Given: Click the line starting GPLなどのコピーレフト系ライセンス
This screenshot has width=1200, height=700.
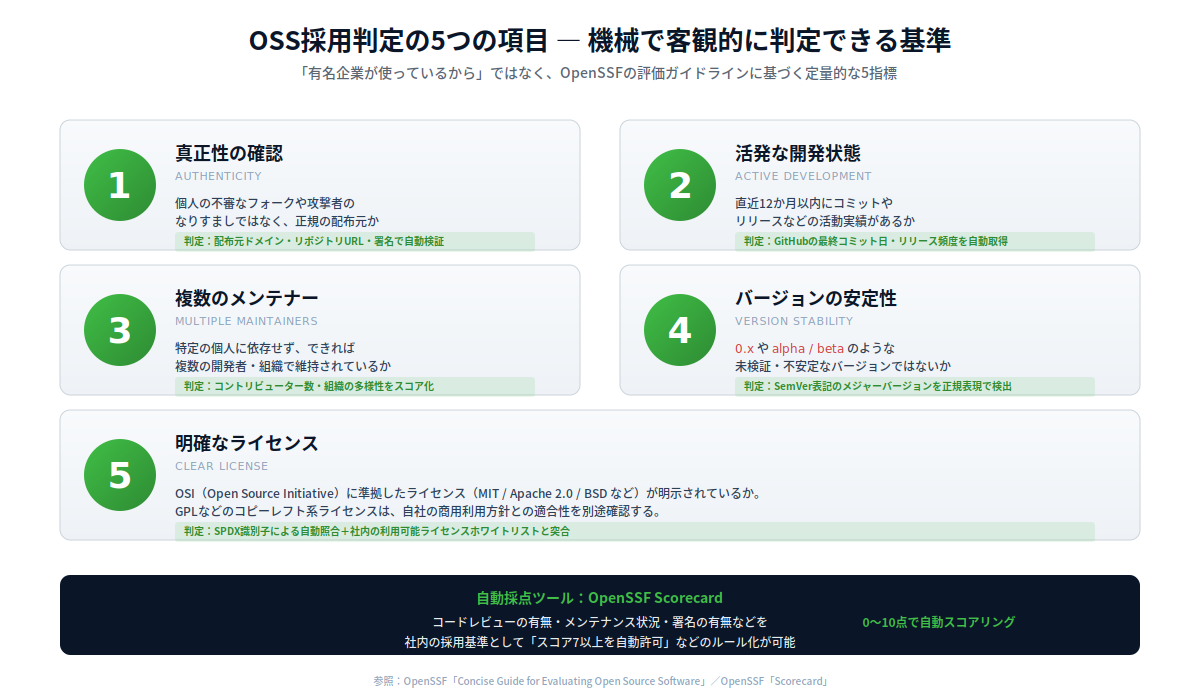Looking at the screenshot, I should (x=419, y=511).
